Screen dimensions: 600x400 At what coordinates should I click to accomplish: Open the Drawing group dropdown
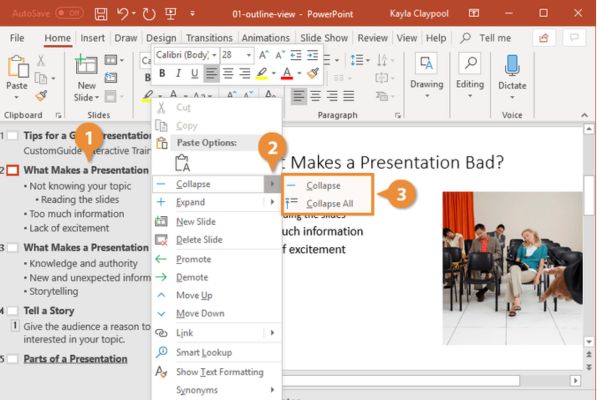[427, 77]
